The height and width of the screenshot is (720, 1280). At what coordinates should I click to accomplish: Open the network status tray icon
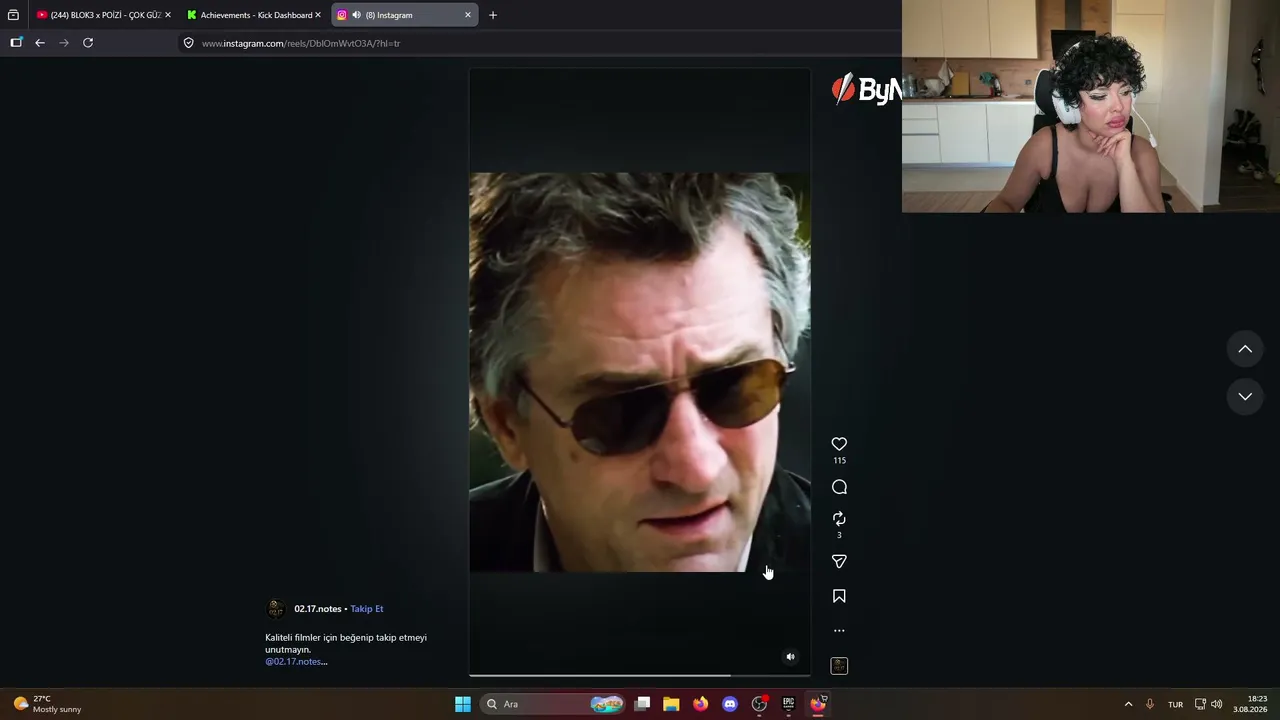tap(1200, 704)
